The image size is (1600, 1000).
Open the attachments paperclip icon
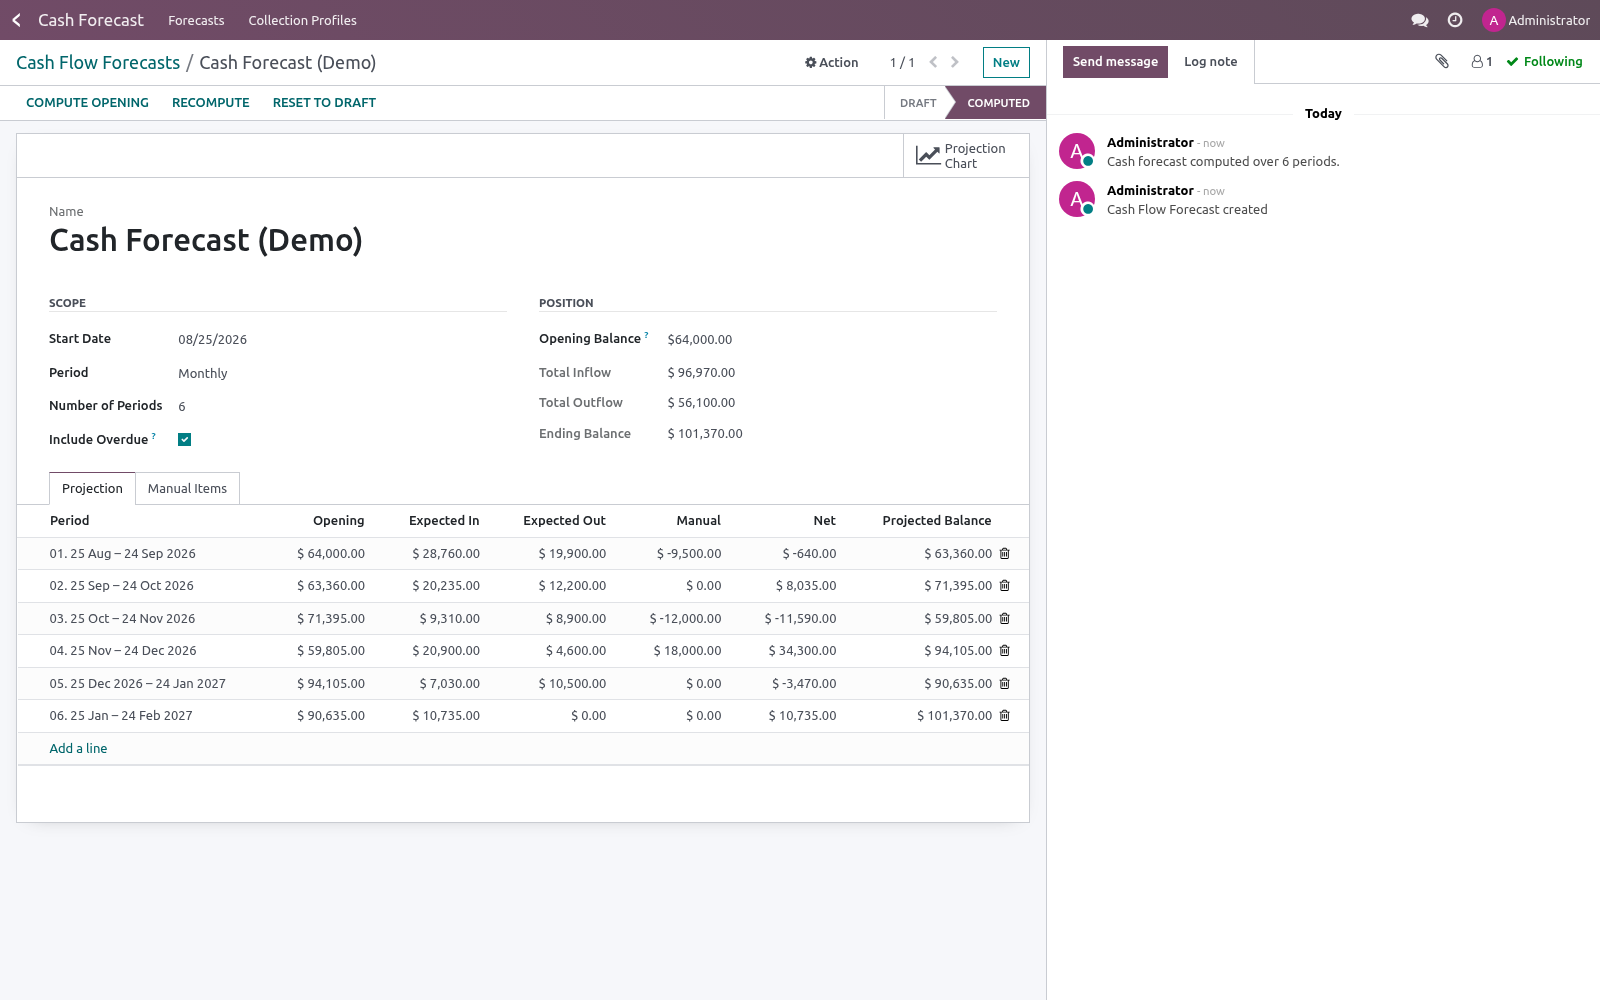coord(1442,61)
